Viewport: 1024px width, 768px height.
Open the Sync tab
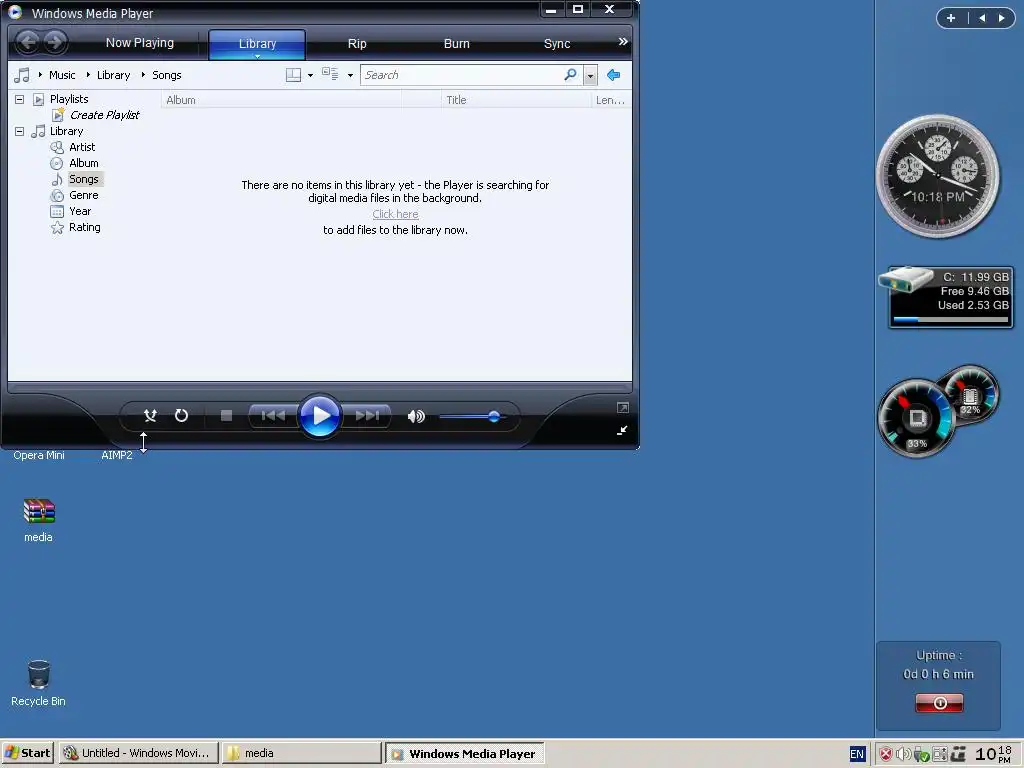point(557,44)
